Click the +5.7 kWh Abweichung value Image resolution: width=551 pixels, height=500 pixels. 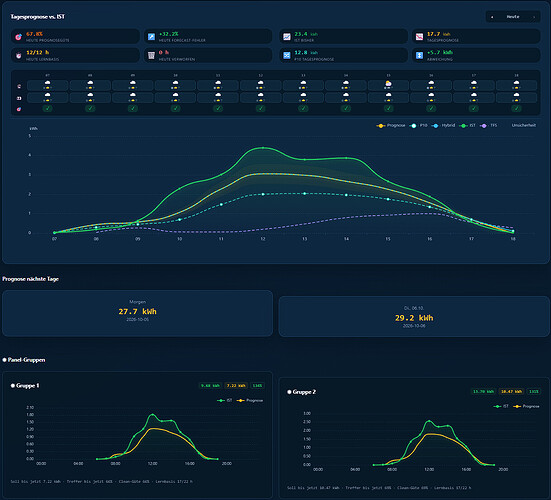(440, 52)
